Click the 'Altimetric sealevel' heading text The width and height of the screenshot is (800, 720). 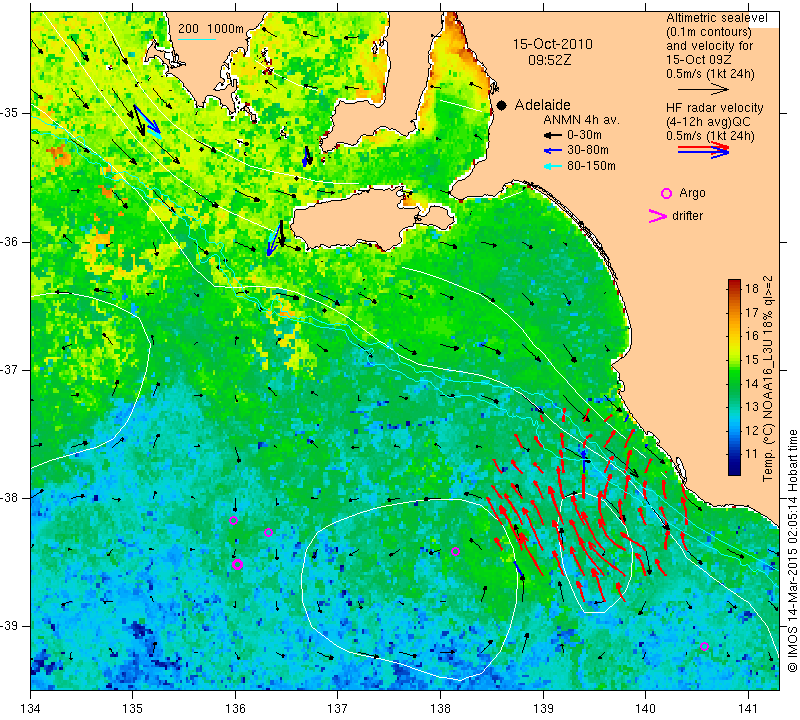(716, 18)
